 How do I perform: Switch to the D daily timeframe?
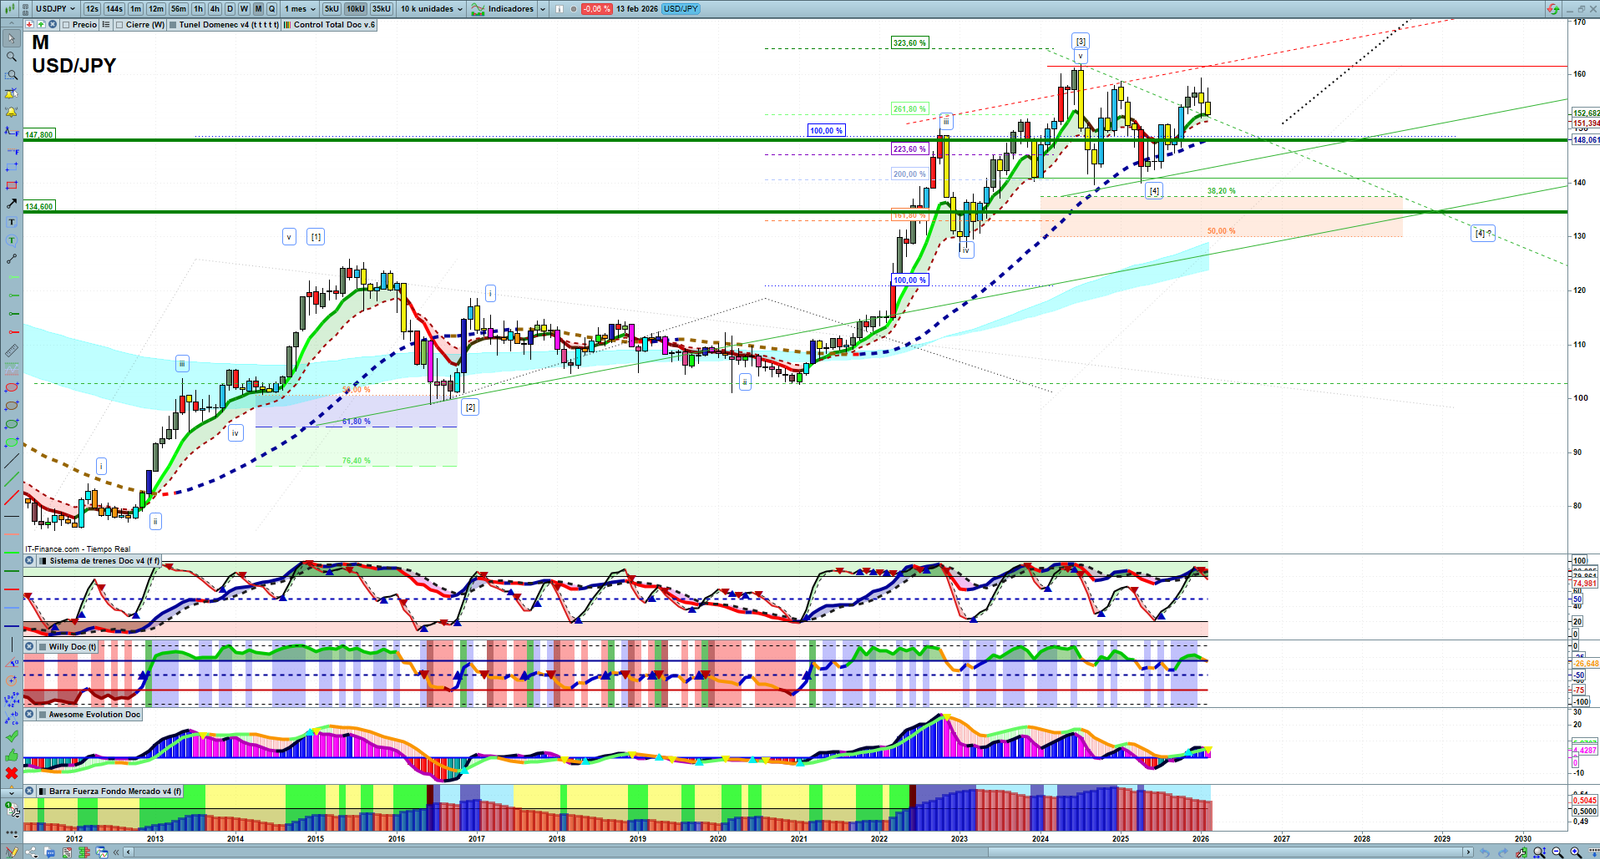pos(230,9)
